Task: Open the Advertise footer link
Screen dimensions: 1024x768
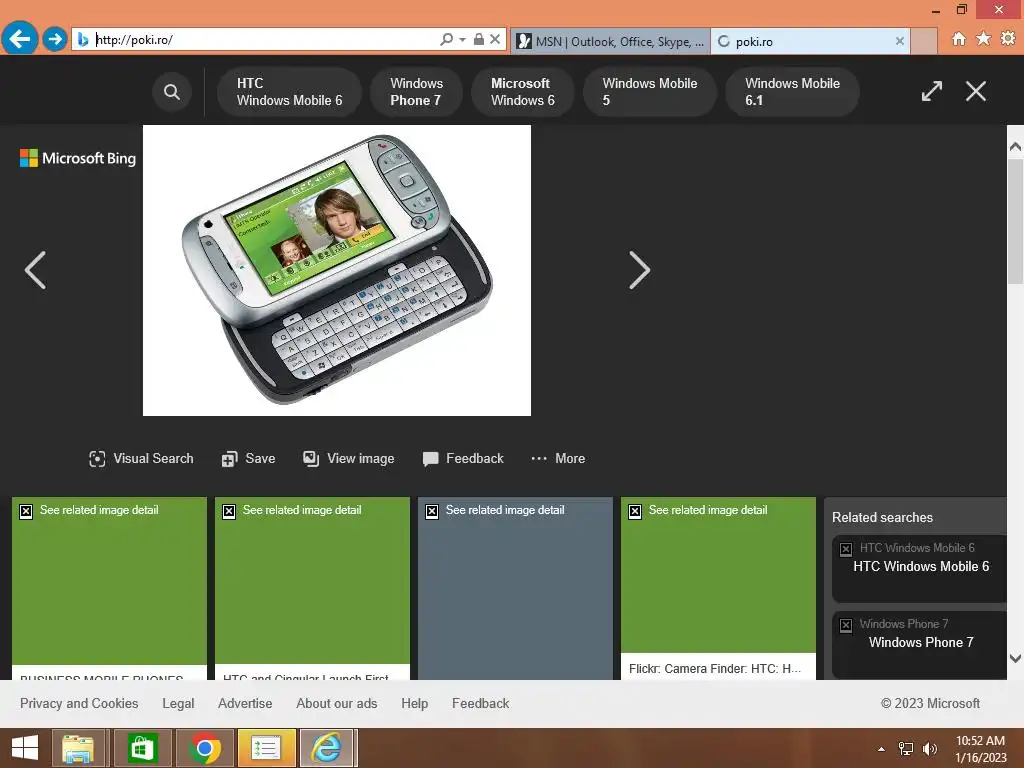Action: coord(245,703)
